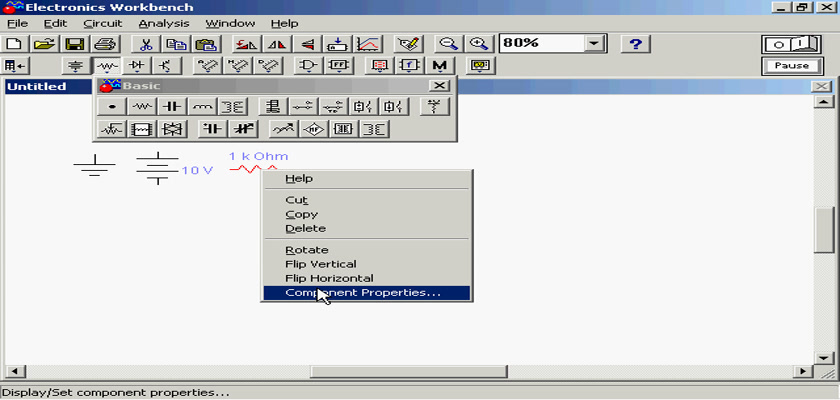Create a new circuit file
Image resolution: width=840 pixels, height=400 pixels.
pos(16,44)
